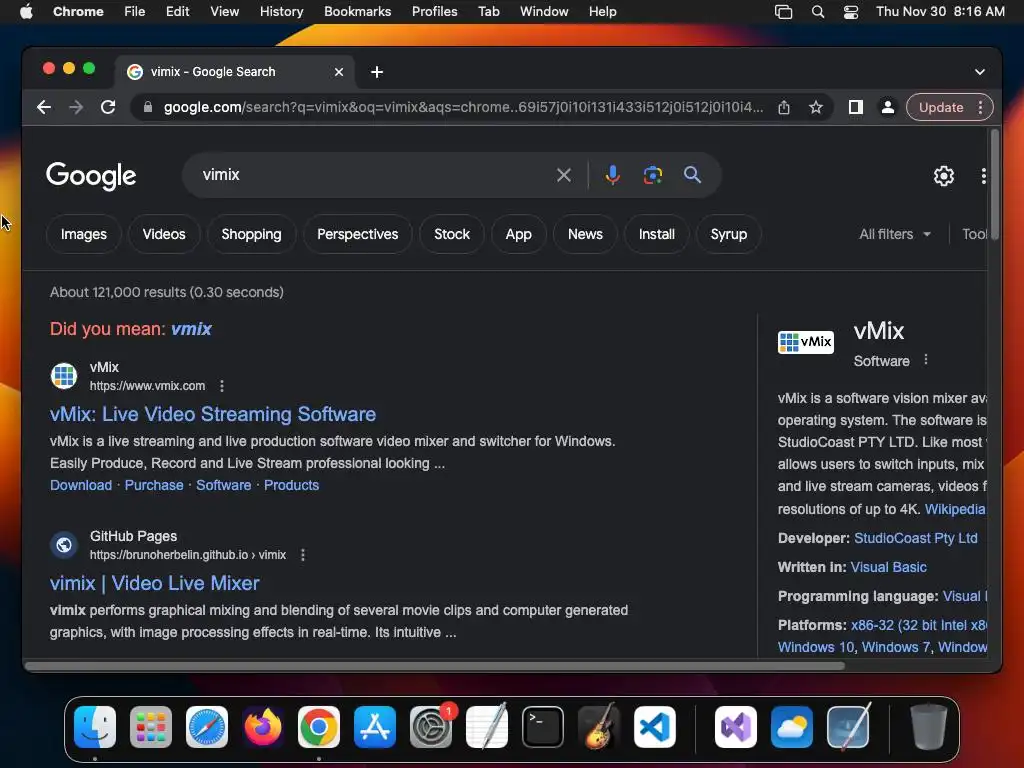Open the Chrome profile avatar menu
The image size is (1024, 768).
click(x=888, y=107)
